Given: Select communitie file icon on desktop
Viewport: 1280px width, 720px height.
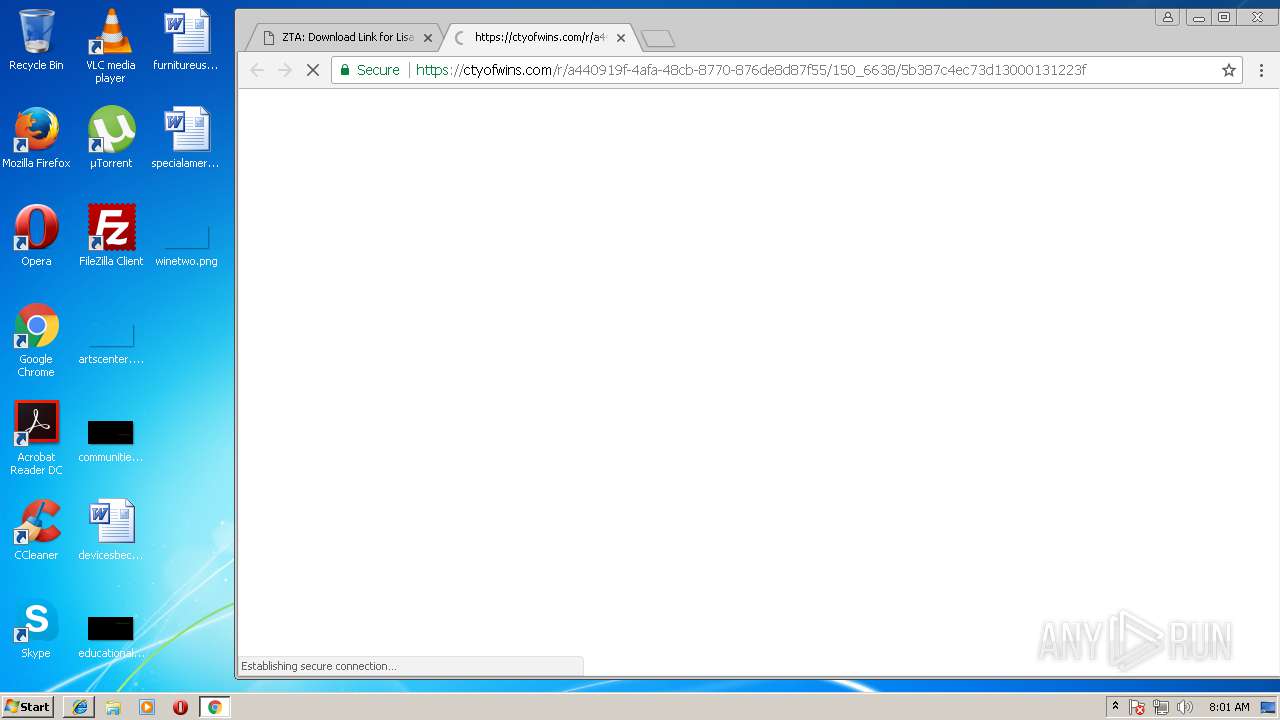Looking at the screenshot, I should coord(111,441).
